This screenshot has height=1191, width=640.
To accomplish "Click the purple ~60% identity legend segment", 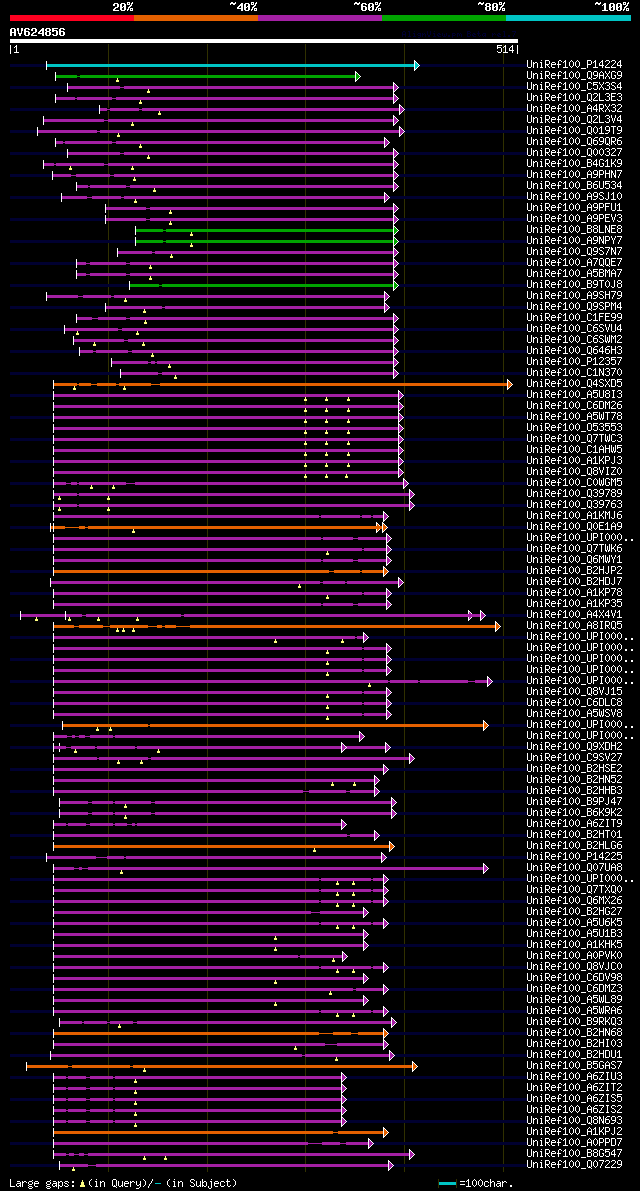I will coord(320,17).
